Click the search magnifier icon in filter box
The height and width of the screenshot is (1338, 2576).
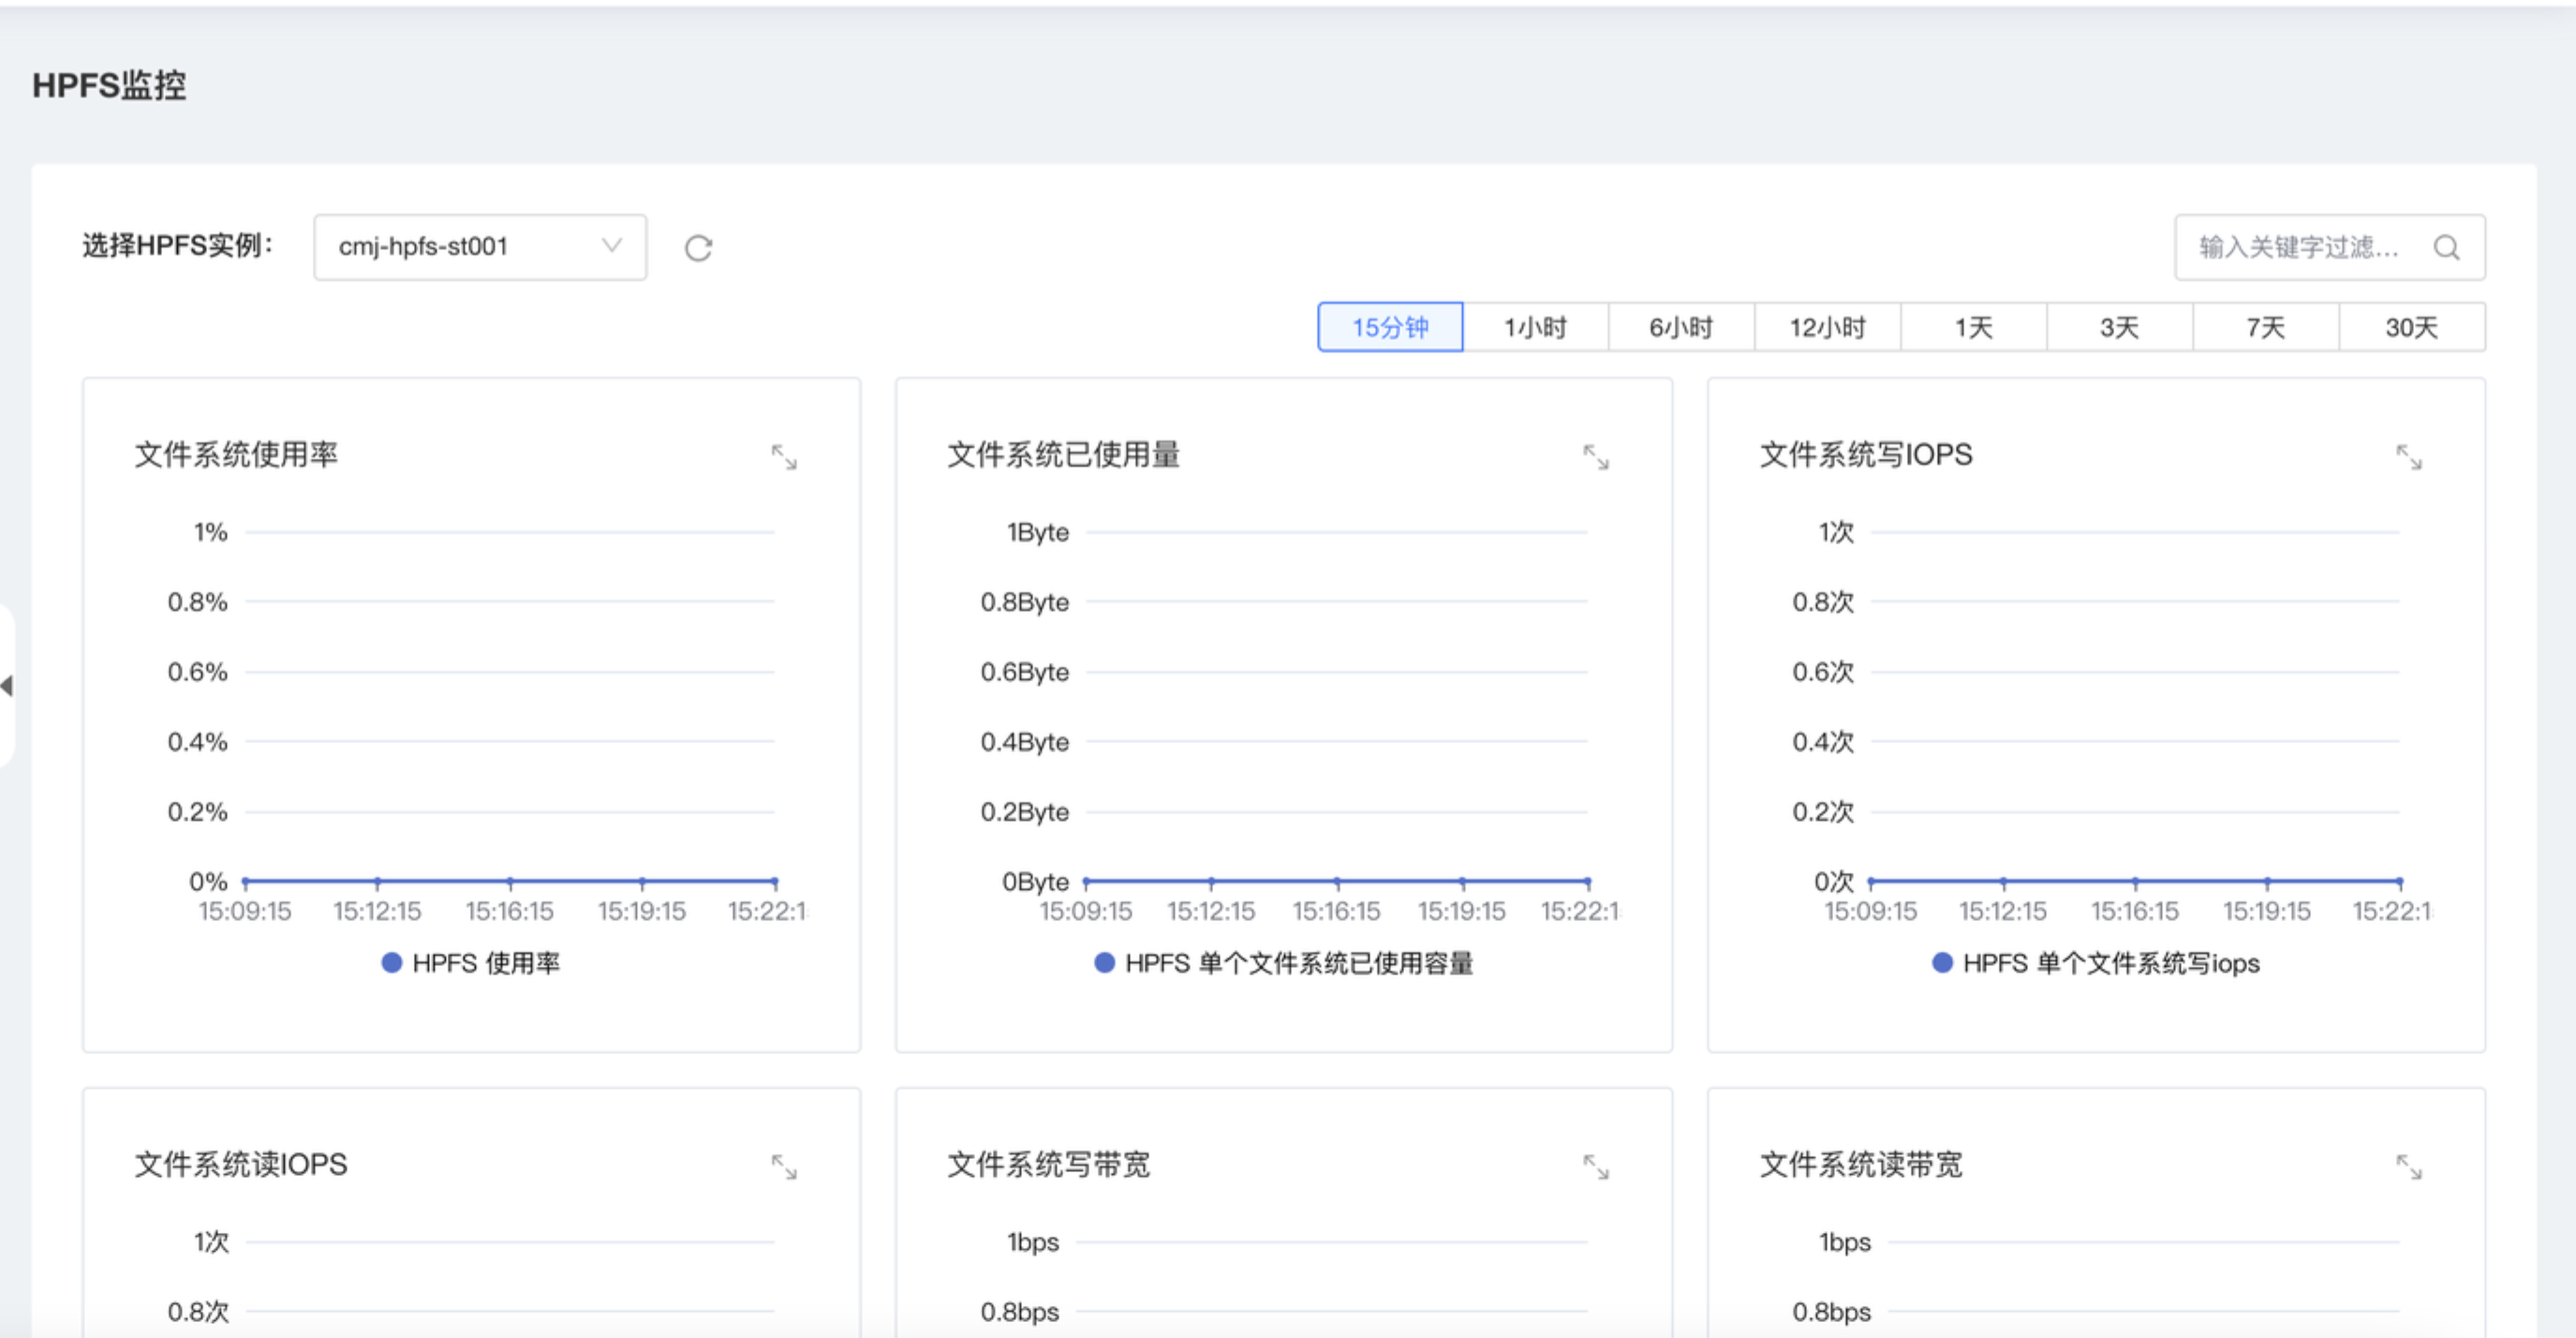pyautogui.click(x=2446, y=247)
